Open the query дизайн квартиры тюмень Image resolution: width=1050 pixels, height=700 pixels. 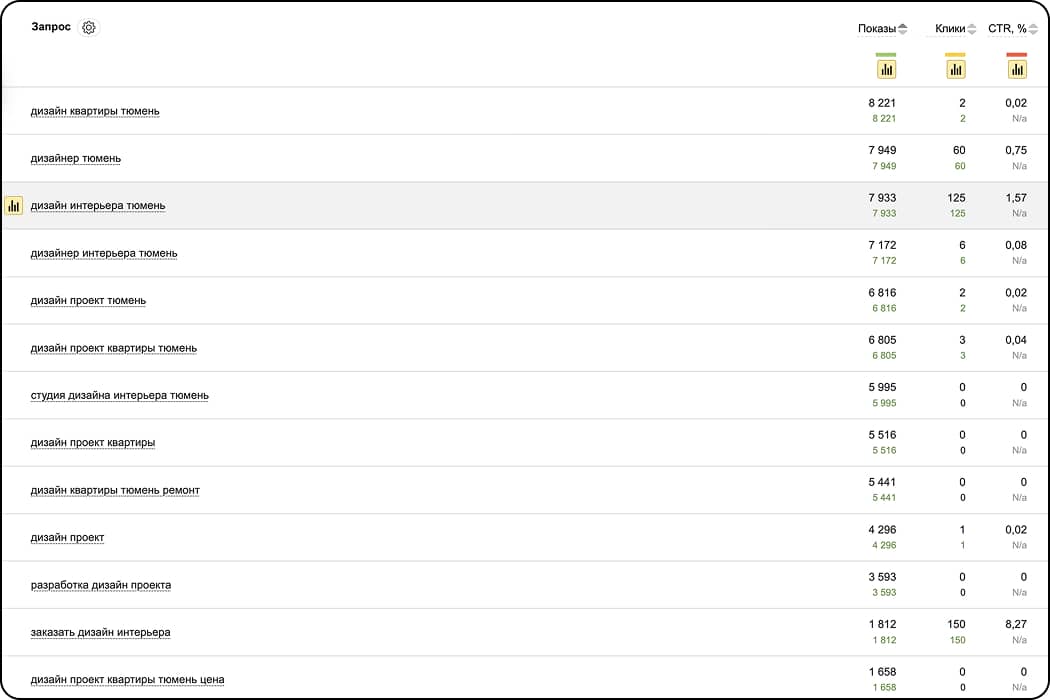[x=95, y=111]
